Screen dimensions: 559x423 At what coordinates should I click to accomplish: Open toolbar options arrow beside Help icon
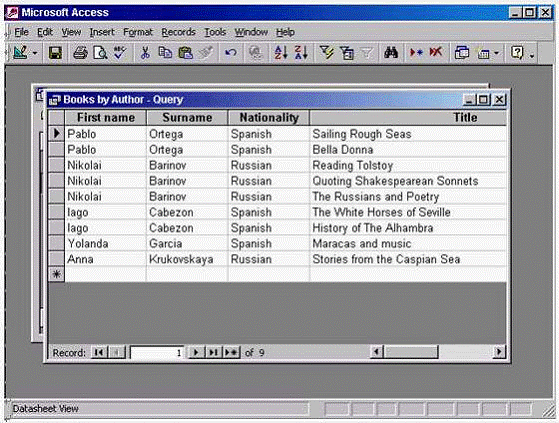[x=532, y=55]
